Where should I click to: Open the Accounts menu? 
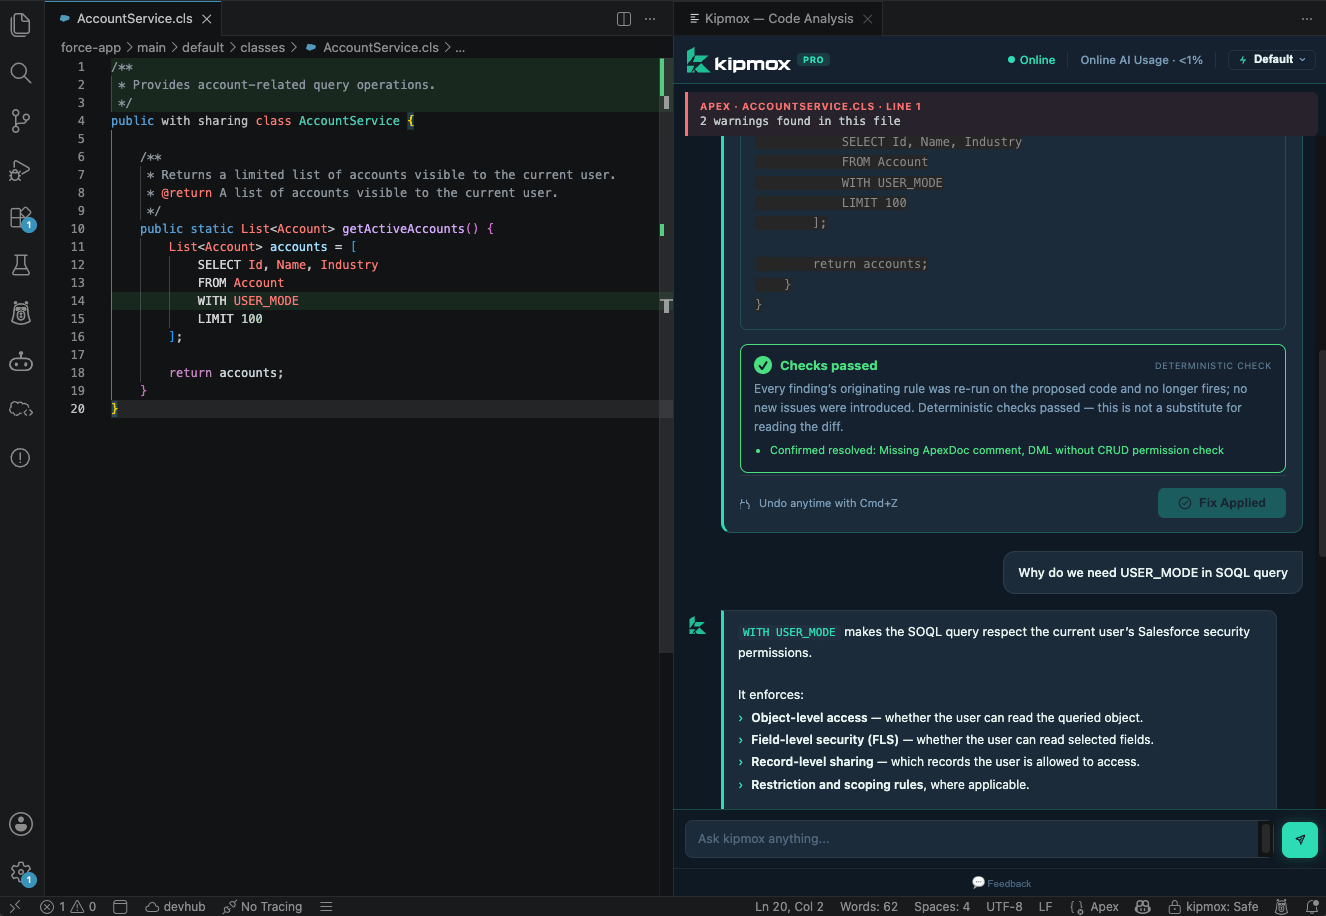(21, 824)
